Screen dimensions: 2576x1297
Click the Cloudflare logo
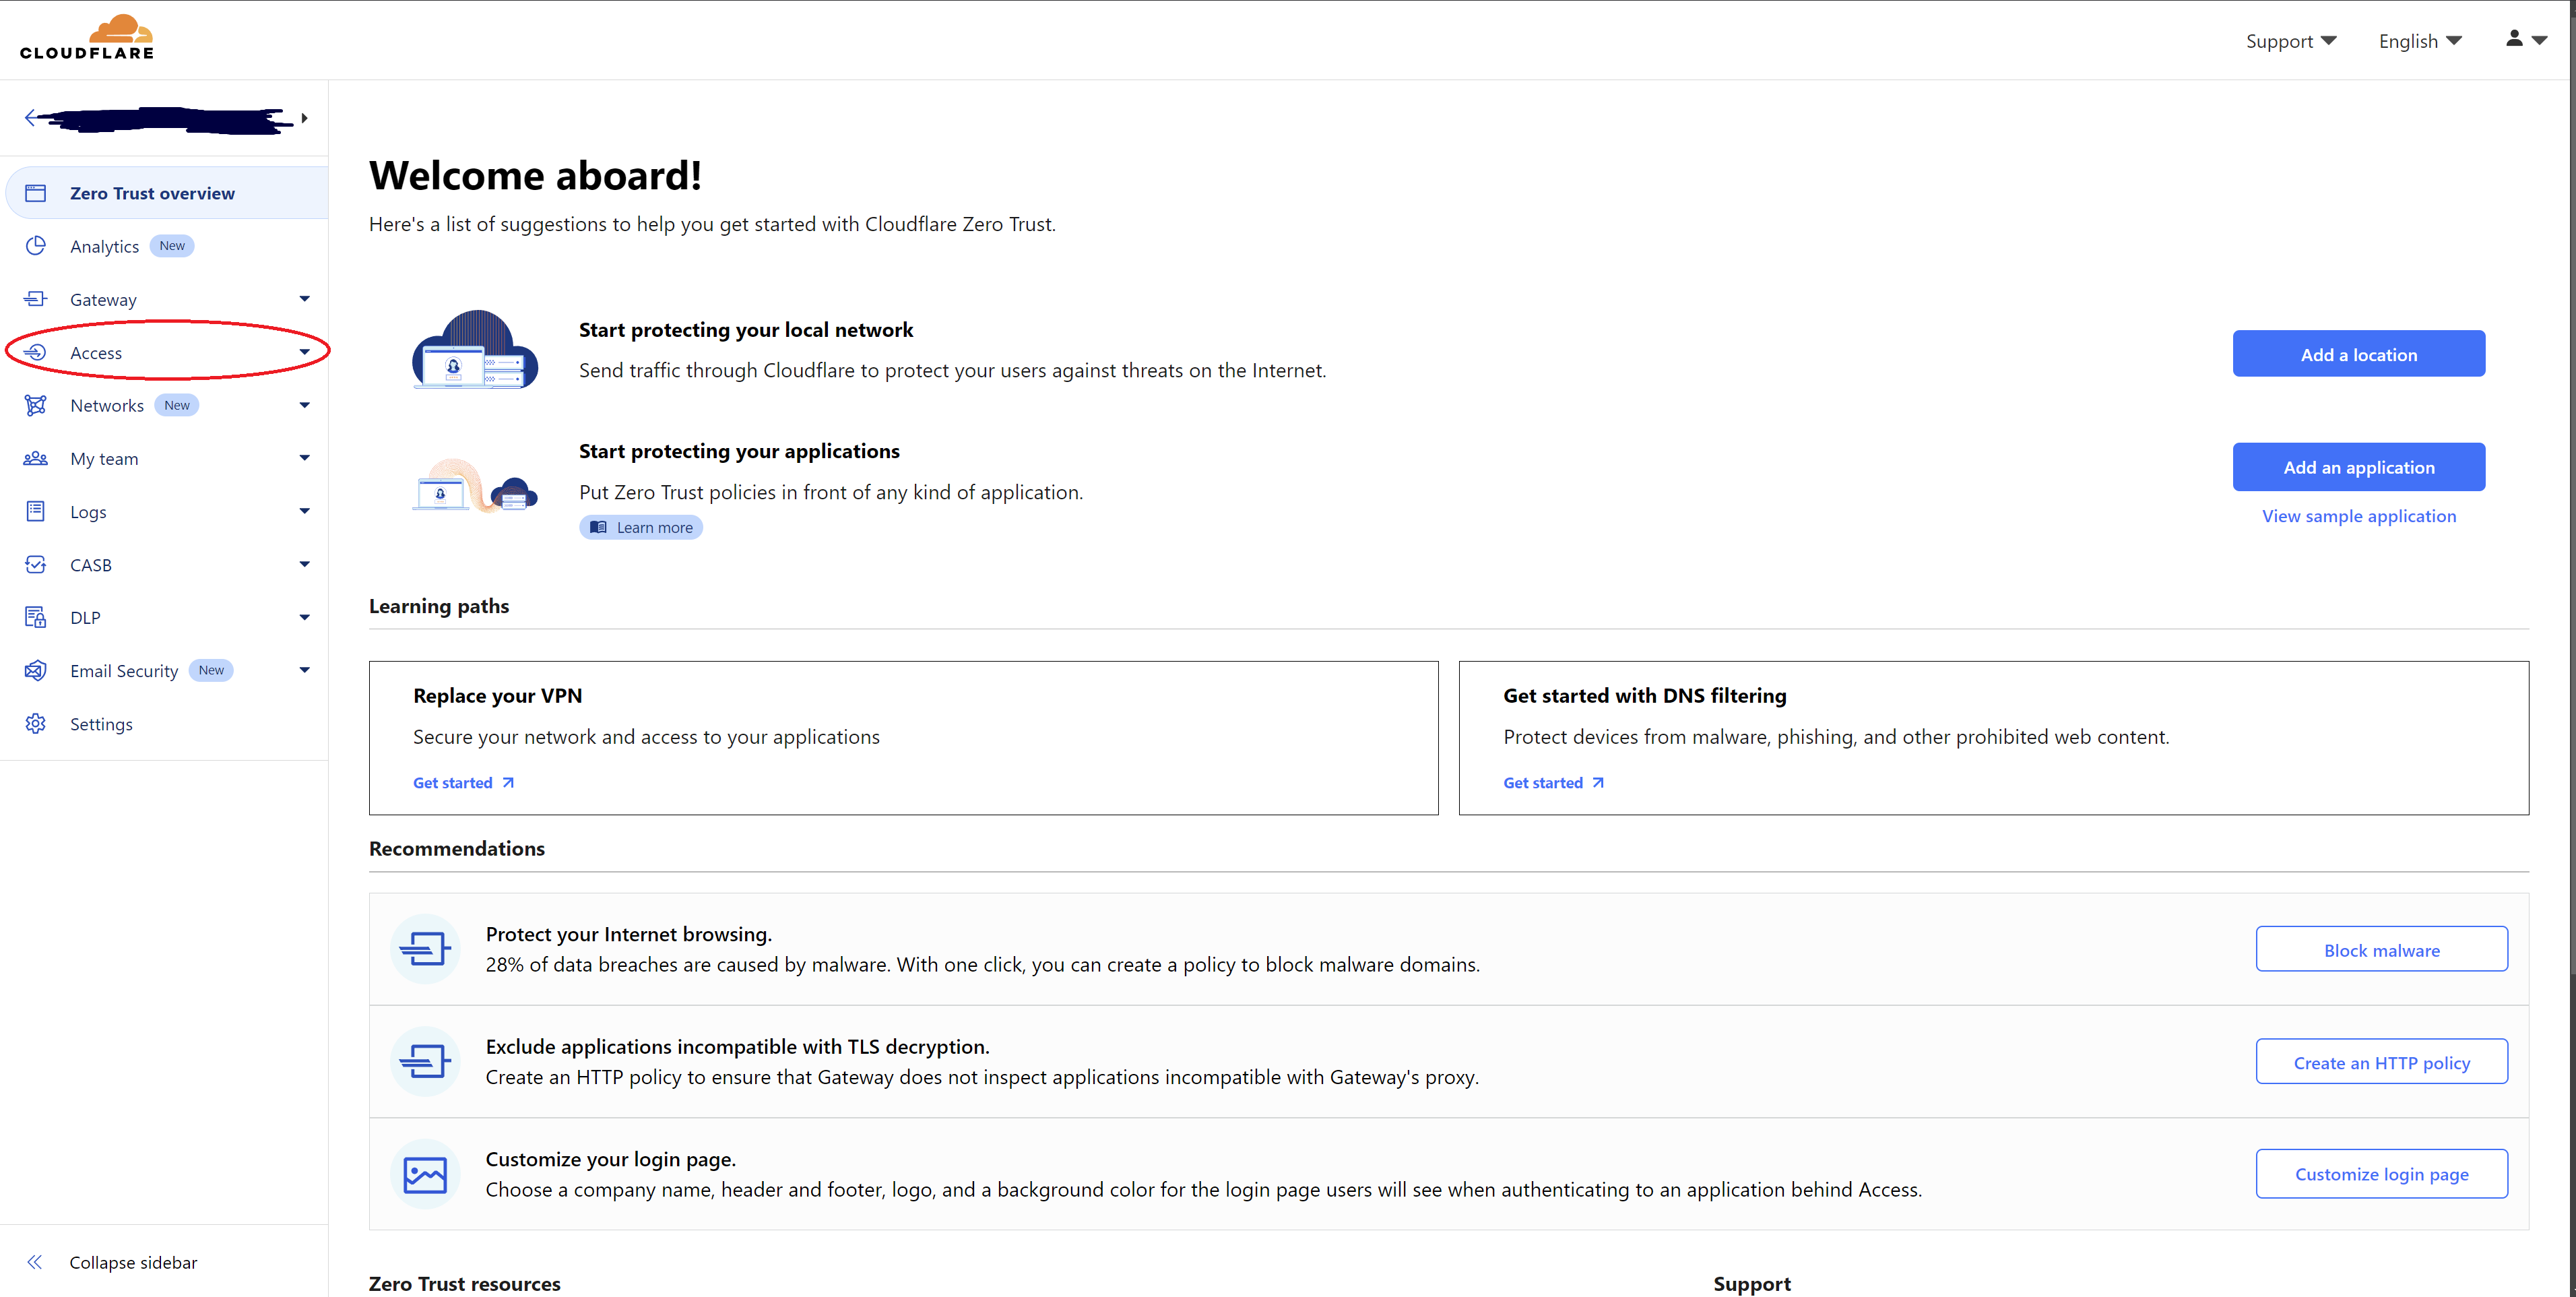pyautogui.click(x=87, y=37)
